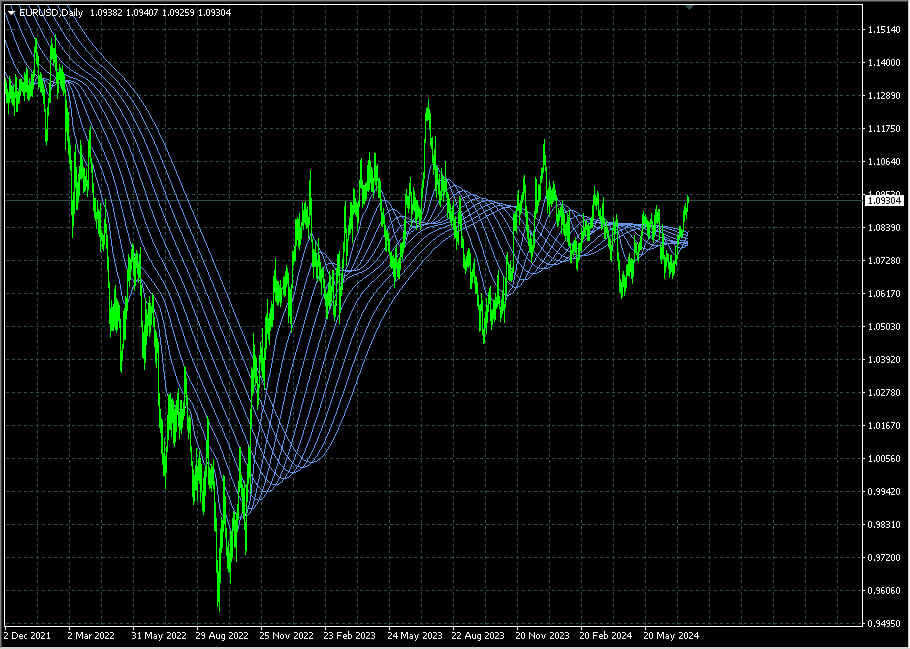Click the 2 Dec 2021 date label
Screen dimensions: 910x649
click(x=27, y=636)
